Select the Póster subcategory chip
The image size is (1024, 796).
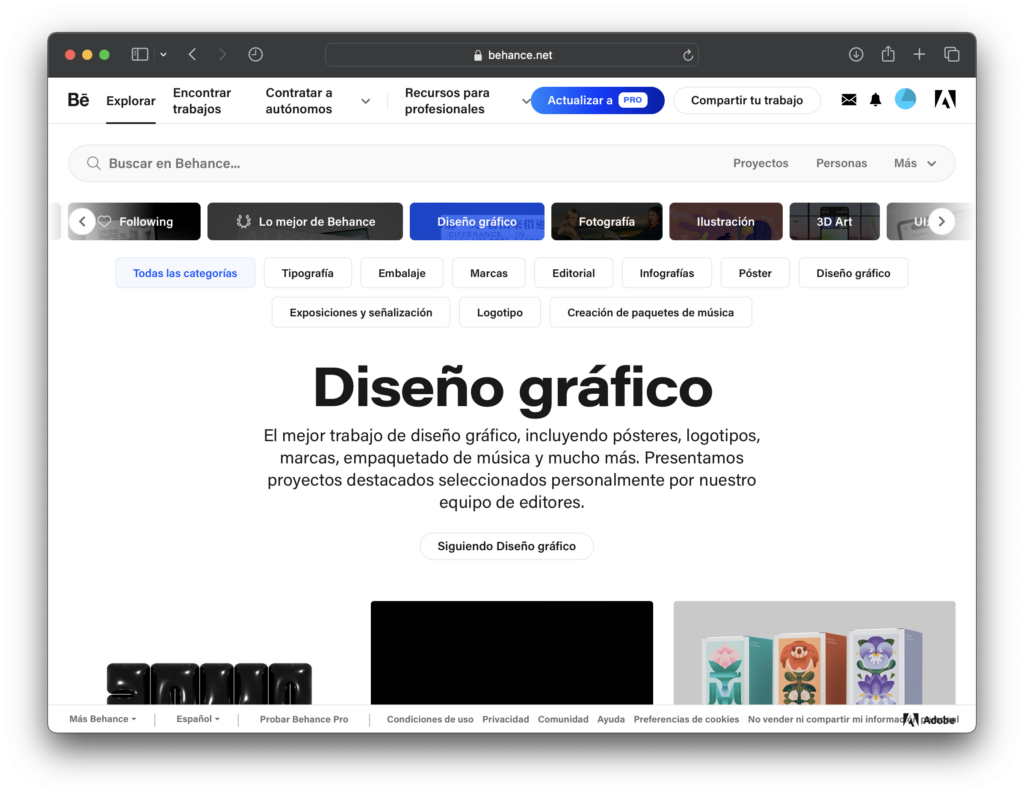755,273
